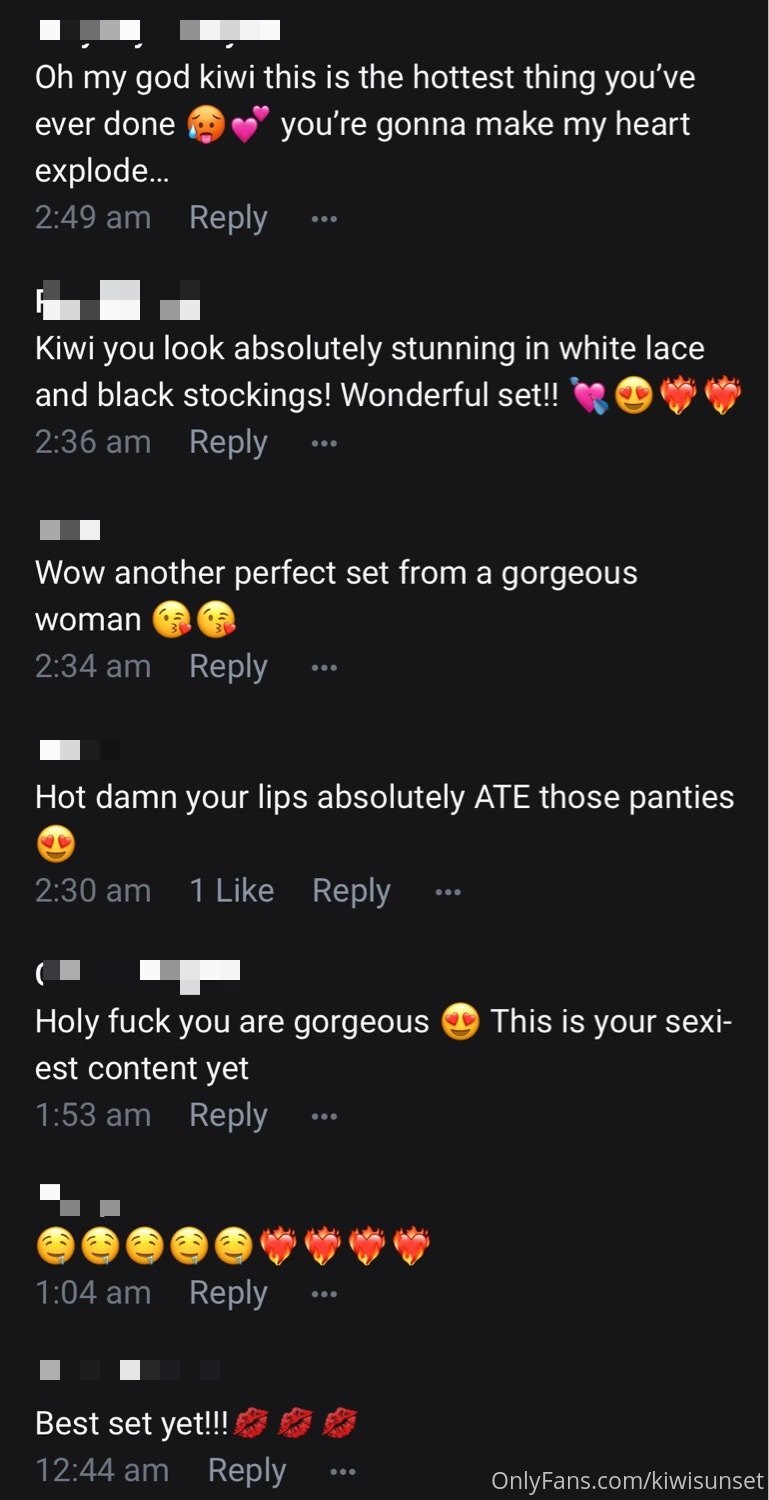
Task: Reply to the emoji-only 1:04 am comment
Action: point(228,1294)
